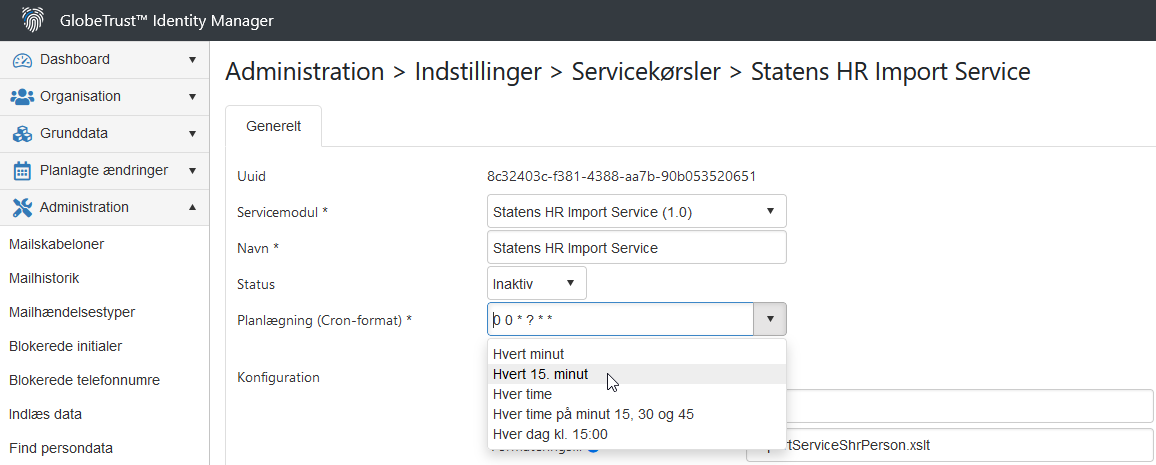Collapse the Administration menu arrow

pos(192,208)
